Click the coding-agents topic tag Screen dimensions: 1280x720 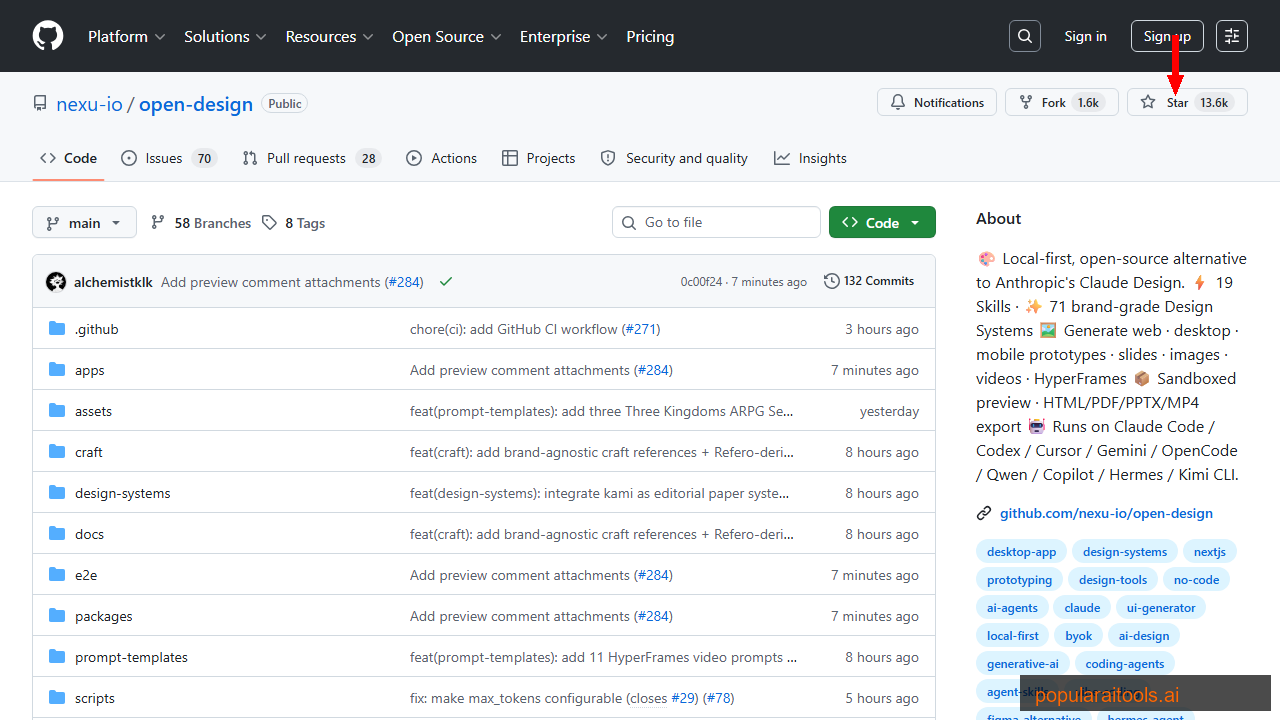(1125, 664)
